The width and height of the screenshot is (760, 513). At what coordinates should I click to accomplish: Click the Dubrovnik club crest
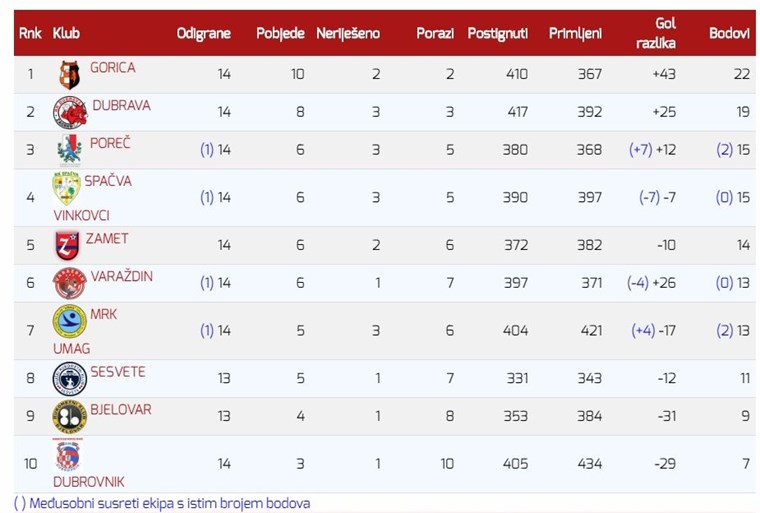coord(68,455)
